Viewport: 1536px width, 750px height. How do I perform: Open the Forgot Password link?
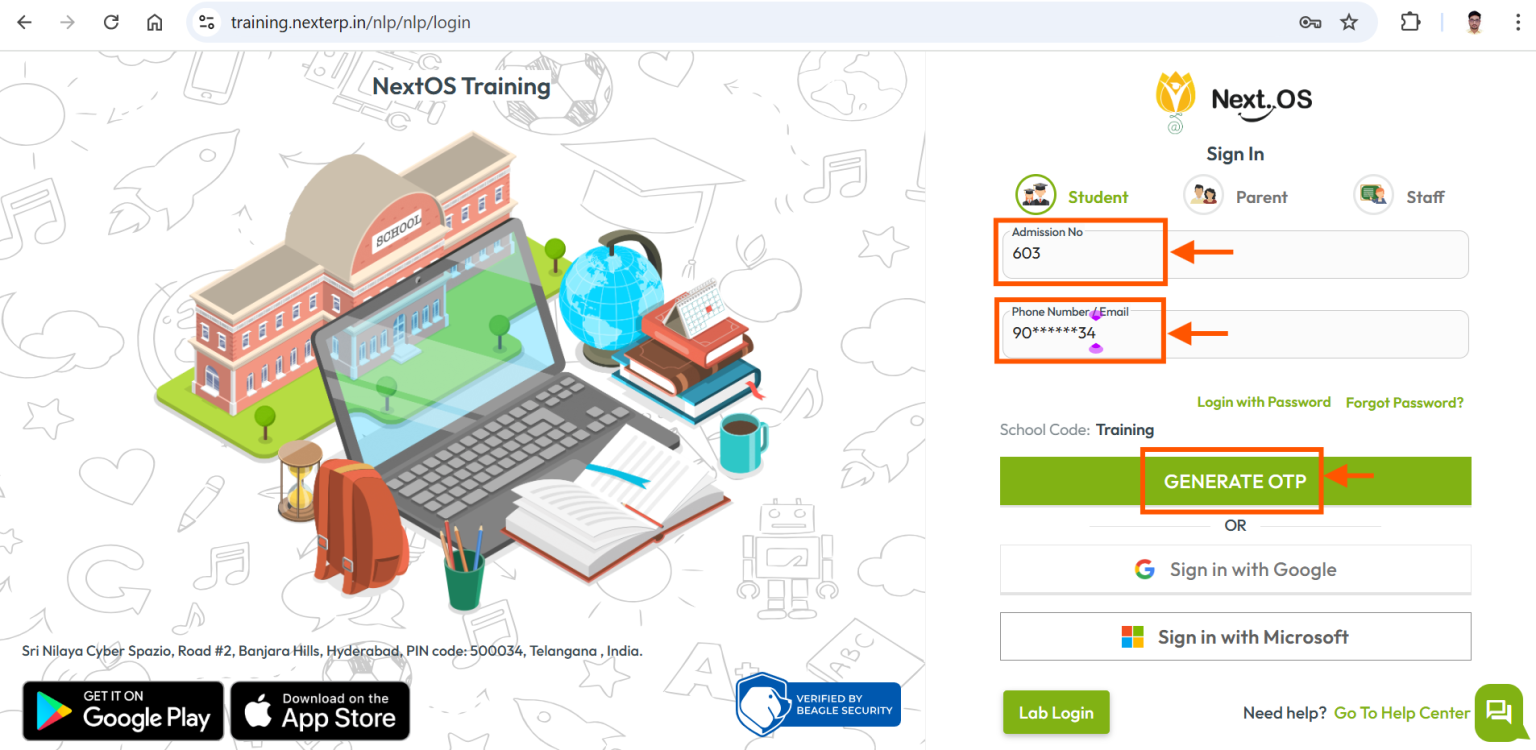coord(1404,402)
